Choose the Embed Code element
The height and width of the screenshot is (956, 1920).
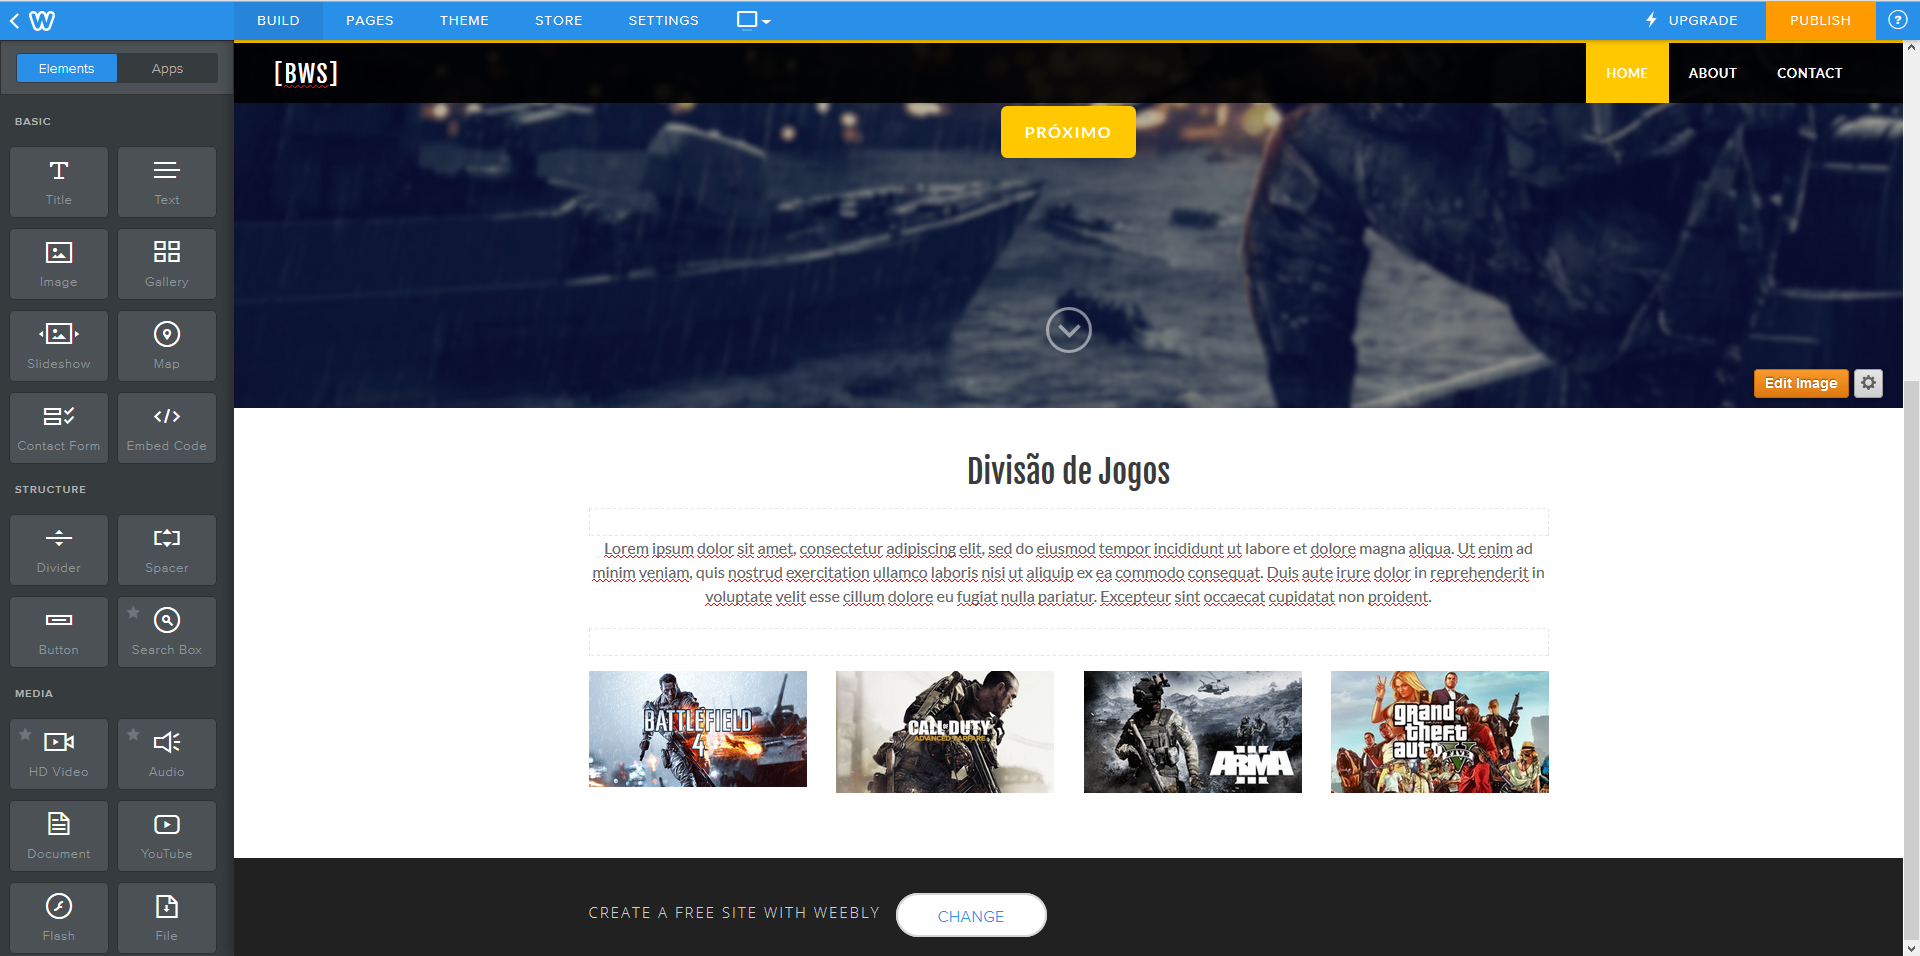click(x=167, y=428)
